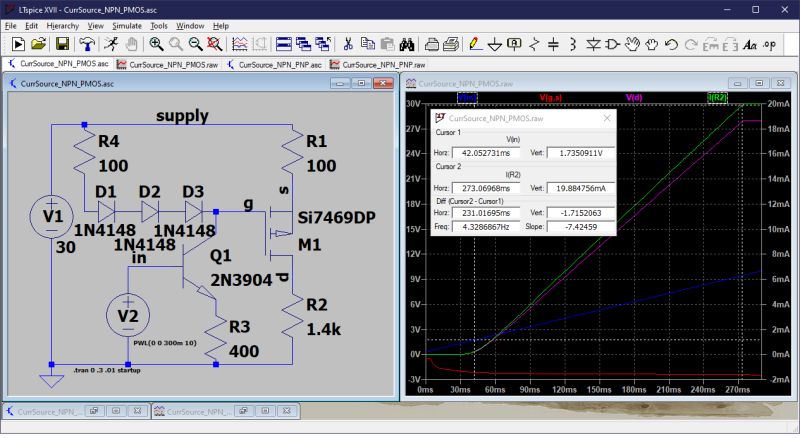Switch to CurrSource_NPN_PNP.asc tab
The width and height of the screenshot is (800, 438).
pyautogui.click(x=274, y=65)
